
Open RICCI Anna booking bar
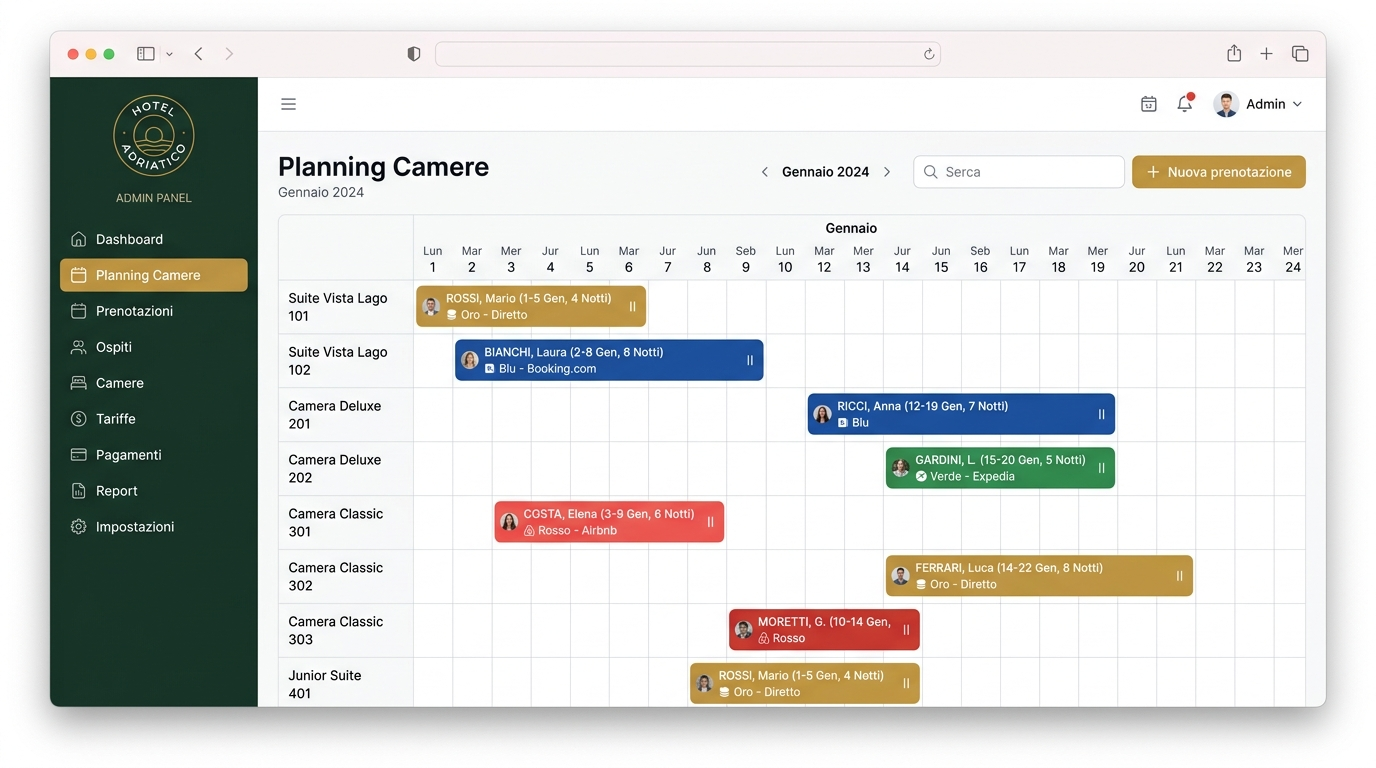pos(961,414)
